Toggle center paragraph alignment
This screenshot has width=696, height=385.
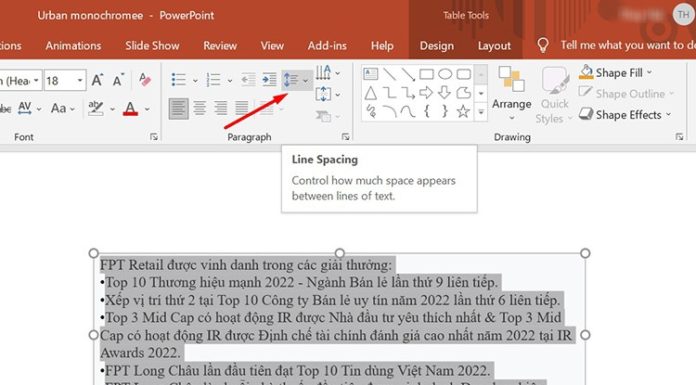pyautogui.click(x=200, y=108)
